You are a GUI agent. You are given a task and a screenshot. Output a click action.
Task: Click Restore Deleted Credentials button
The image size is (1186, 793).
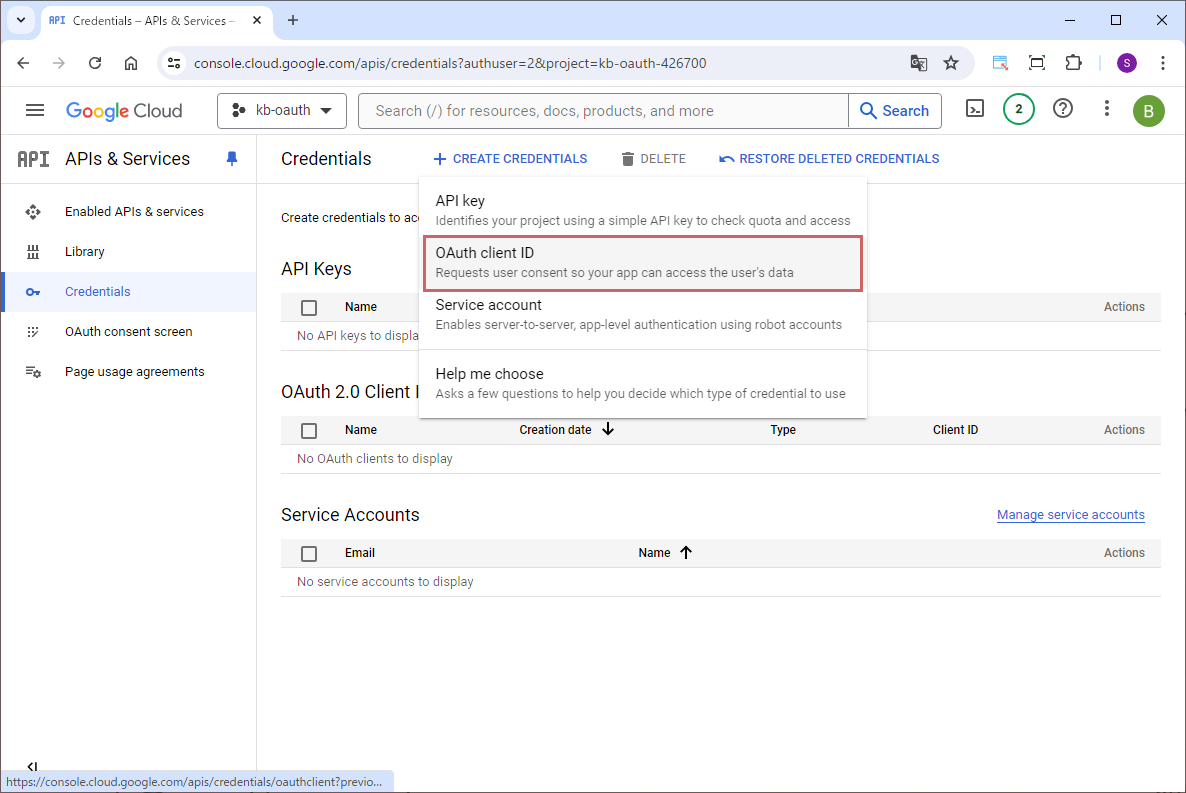(x=829, y=159)
